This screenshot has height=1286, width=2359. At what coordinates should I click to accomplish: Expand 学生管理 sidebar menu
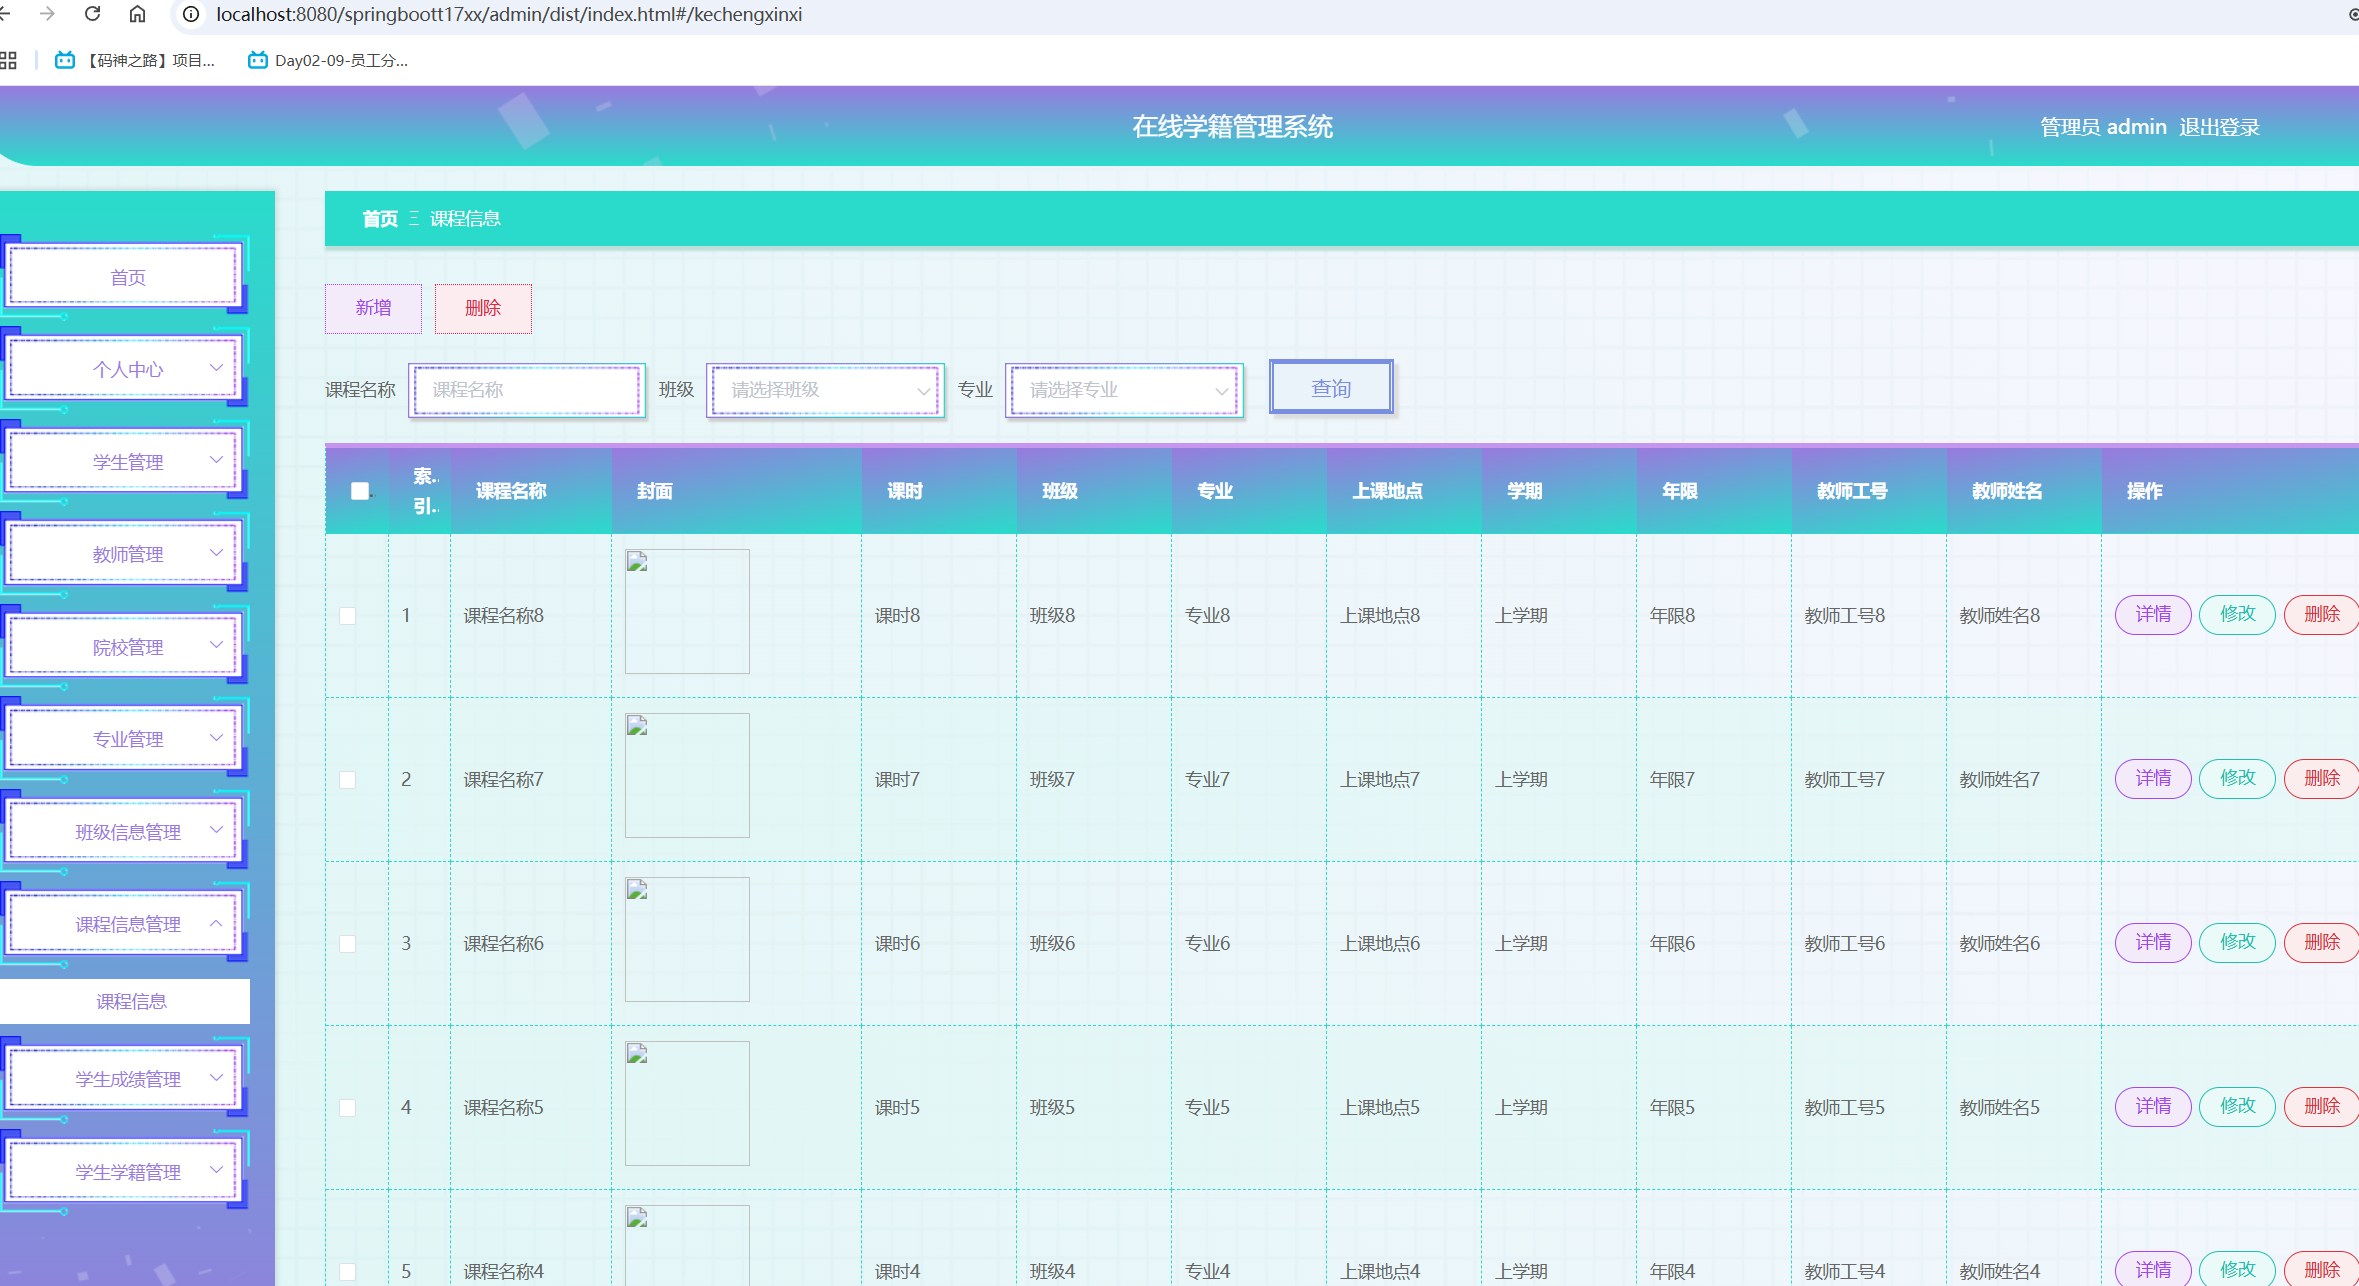124,462
